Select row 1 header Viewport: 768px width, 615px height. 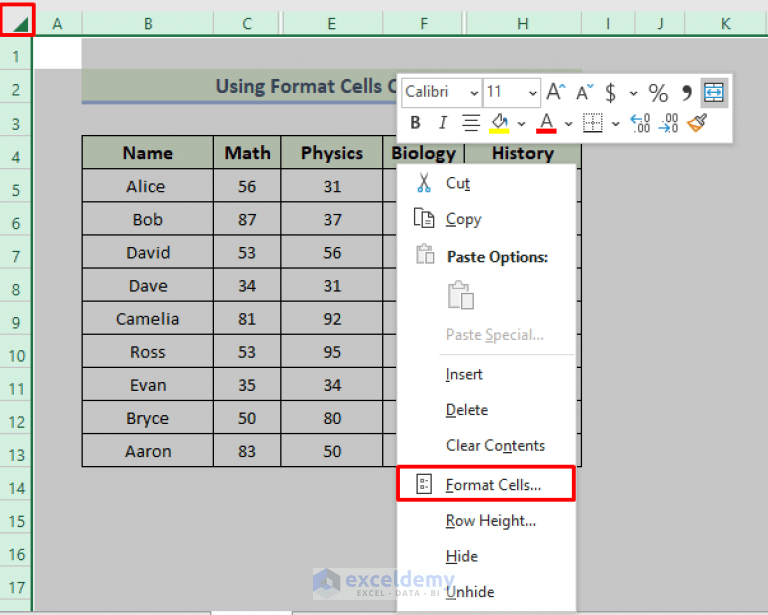pyautogui.click(x=16, y=56)
